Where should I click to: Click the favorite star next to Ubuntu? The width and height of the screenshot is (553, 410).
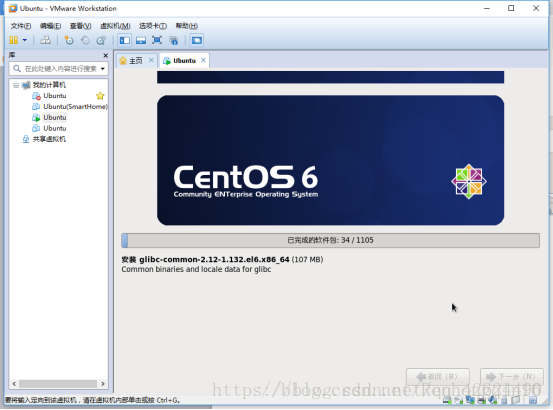[x=100, y=96]
